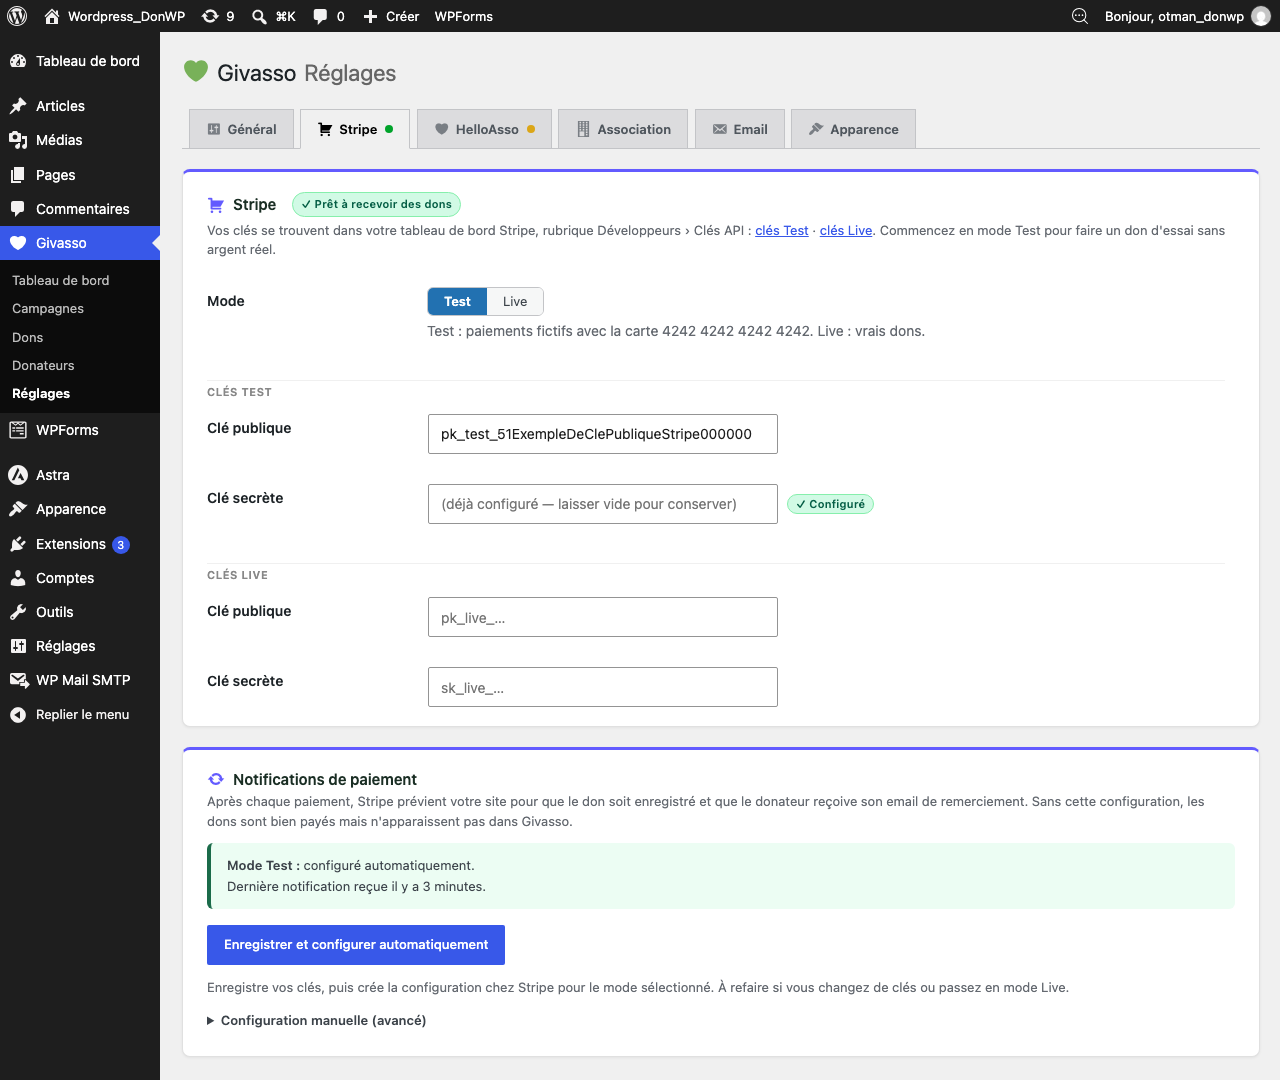The height and width of the screenshot is (1080, 1280).
Task: Open WPForms in the admin bar
Action: point(464,16)
